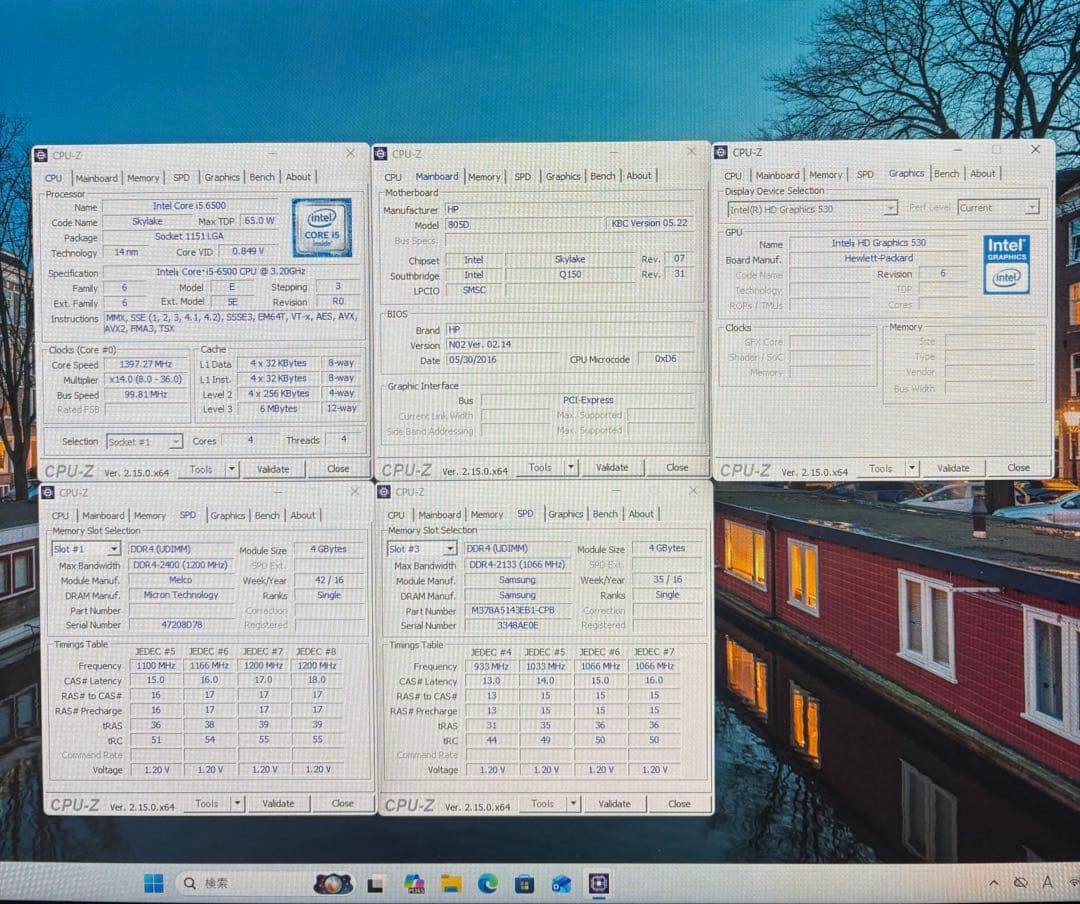
Task: Launch Microsoft Edge from the taskbar
Action: coord(489,882)
